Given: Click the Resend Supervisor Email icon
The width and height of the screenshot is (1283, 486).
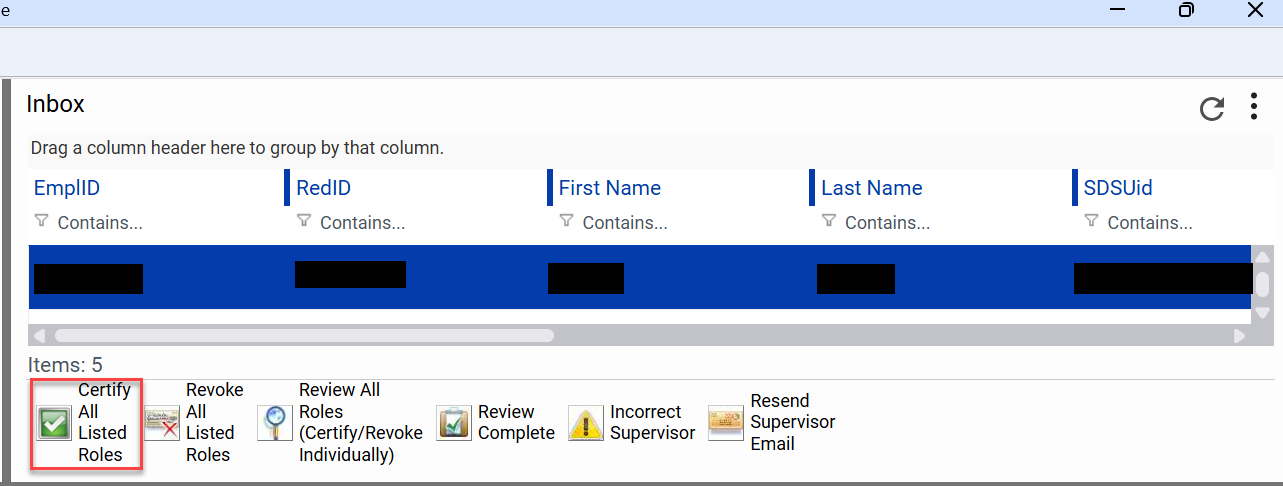Looking at the screenshot, I should 726,423.
